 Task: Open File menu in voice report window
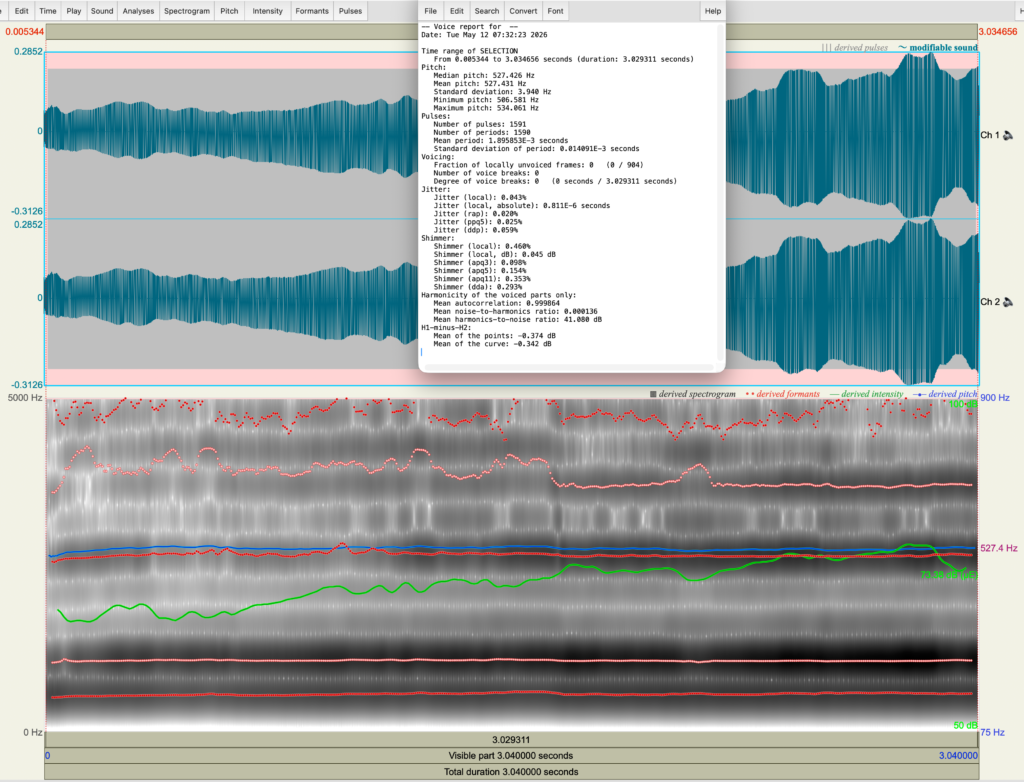(x=430, y=10)
